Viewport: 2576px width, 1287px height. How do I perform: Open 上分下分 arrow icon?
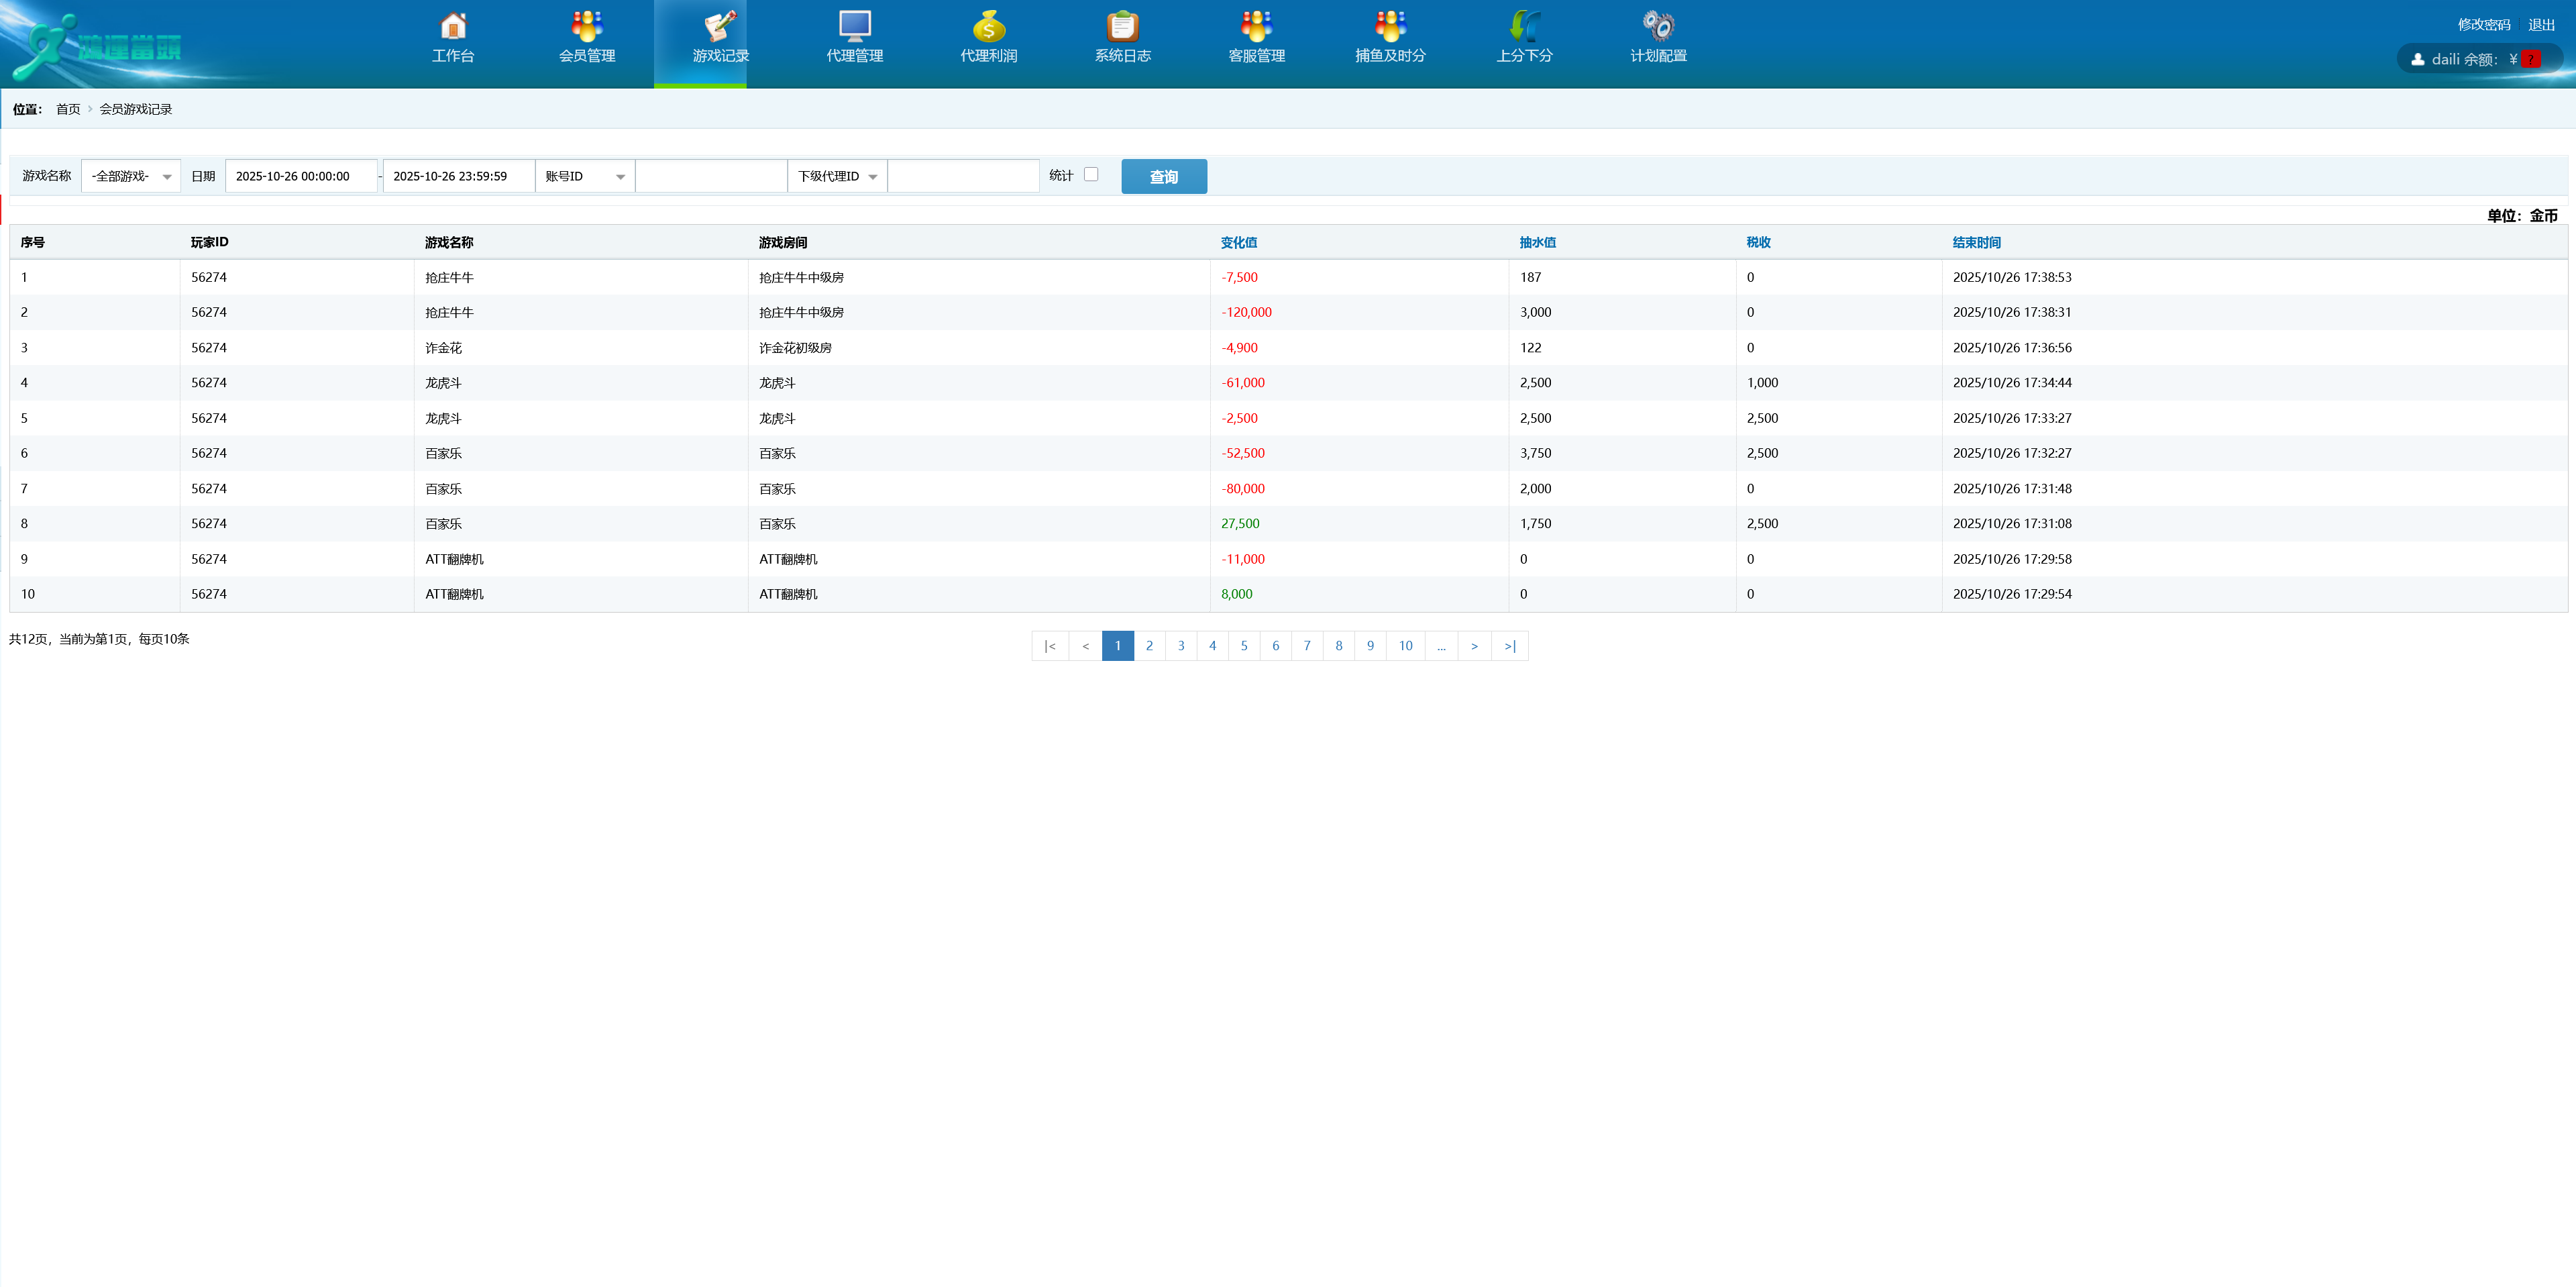(x=1524, y=27)
